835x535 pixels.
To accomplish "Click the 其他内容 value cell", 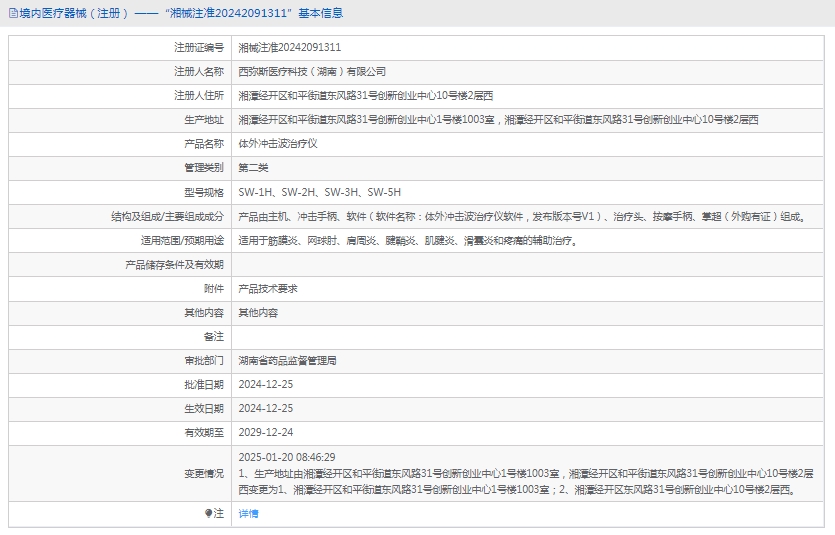I will click(258, 312).
